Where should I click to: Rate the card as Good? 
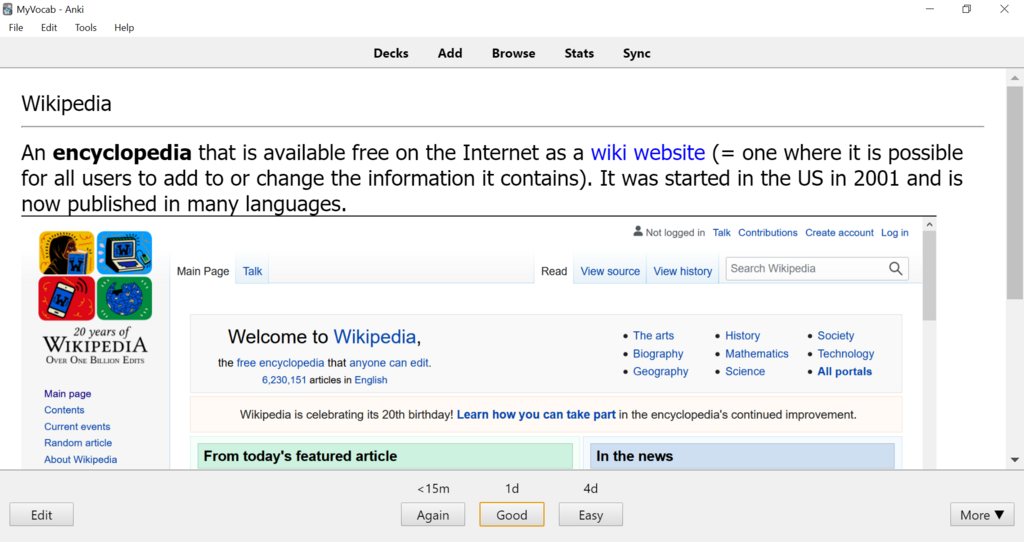[511, 515]
